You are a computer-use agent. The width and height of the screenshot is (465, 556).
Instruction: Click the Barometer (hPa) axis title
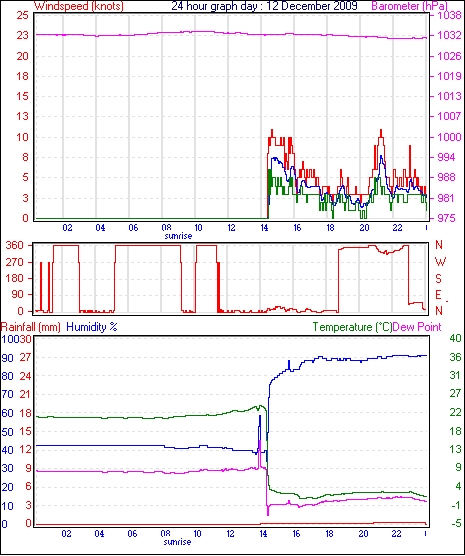[x=409, y=6]
